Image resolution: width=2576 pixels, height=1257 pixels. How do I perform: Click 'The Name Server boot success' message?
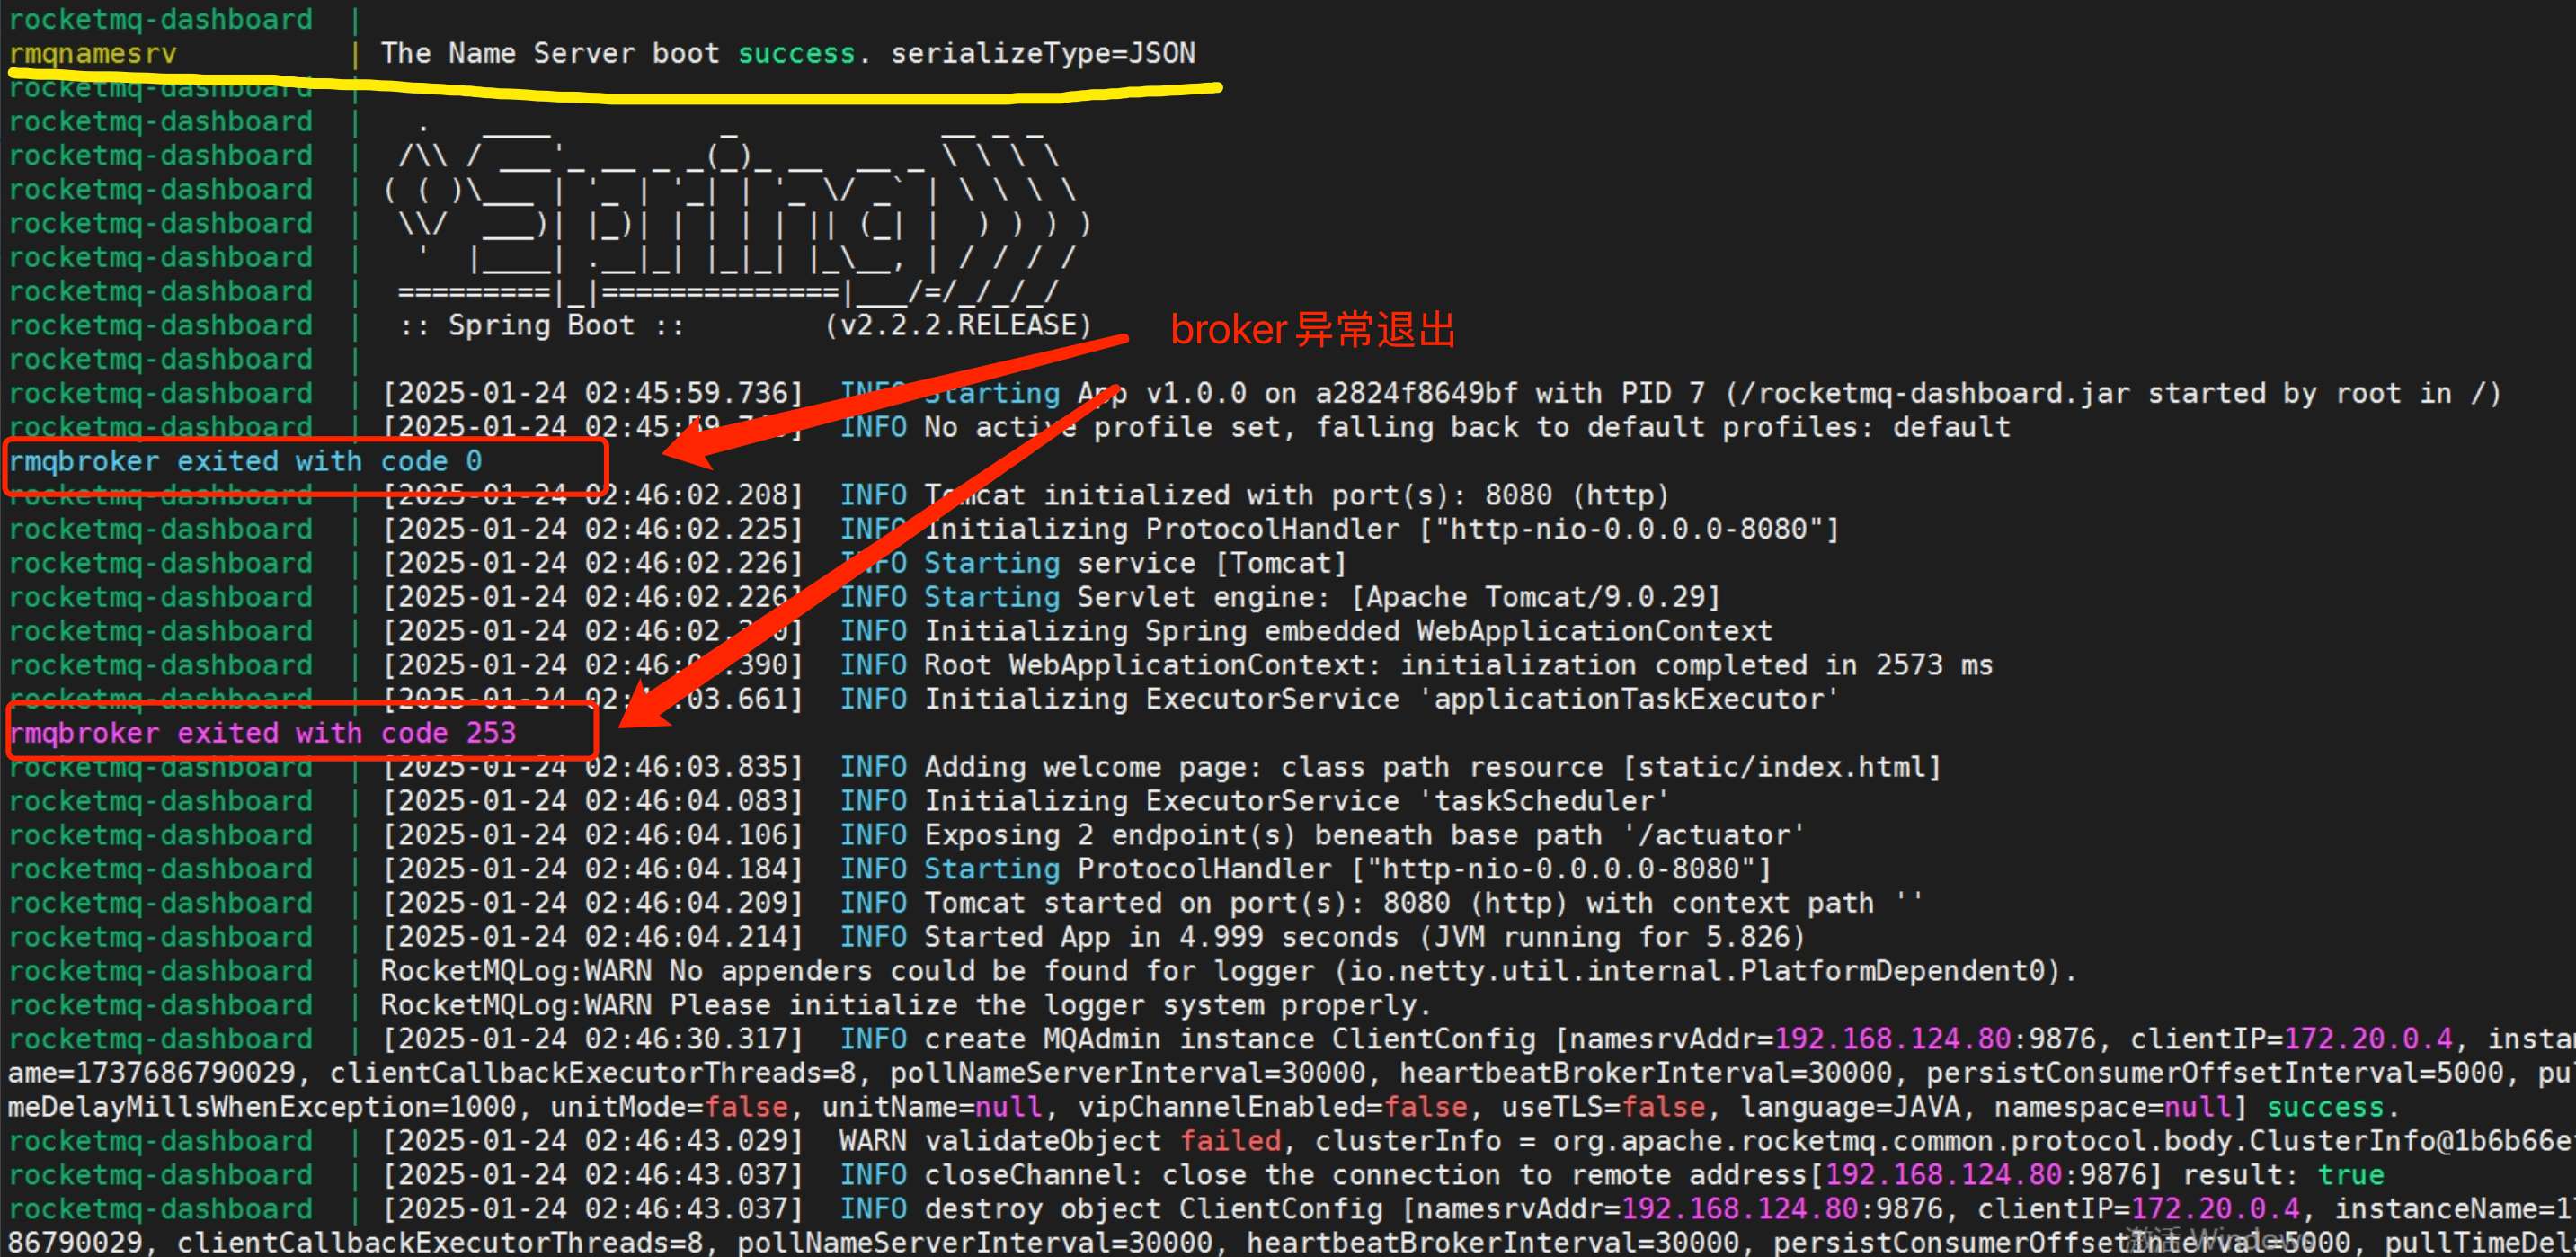pos(618,54)
